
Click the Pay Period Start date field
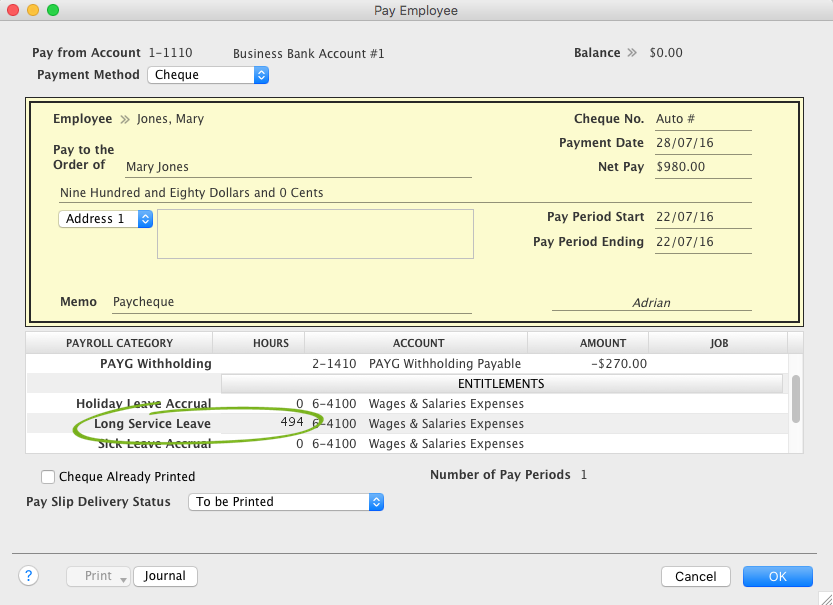pyautogui.click(x=702, y=217)
